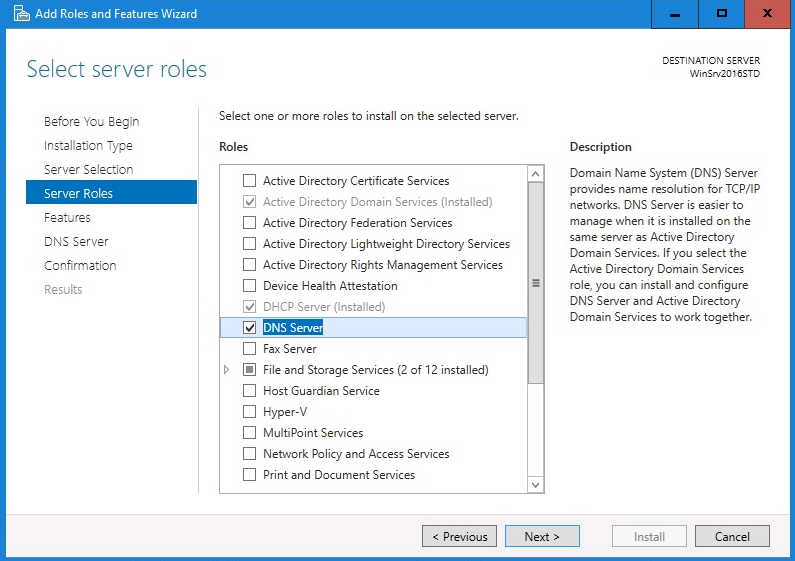The height and width of the screenshot is (561, 795).
Task: Select Print and Document Services checkbox
Action: (x=250, y=475)
